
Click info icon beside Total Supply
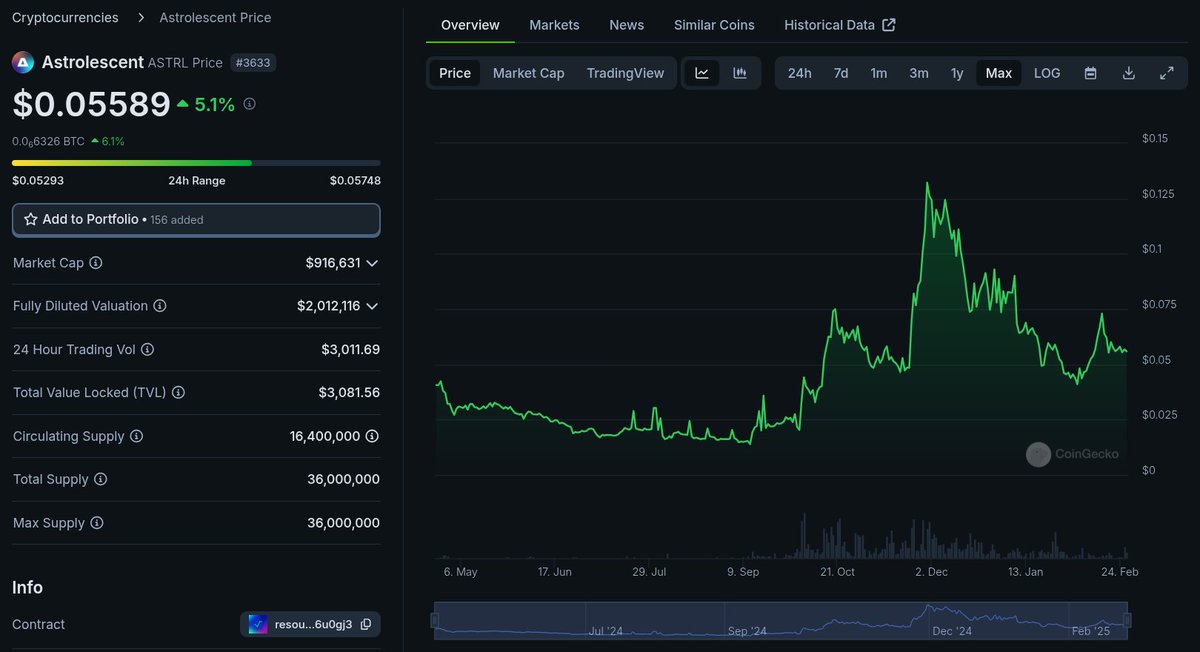(x=101, y=480)
